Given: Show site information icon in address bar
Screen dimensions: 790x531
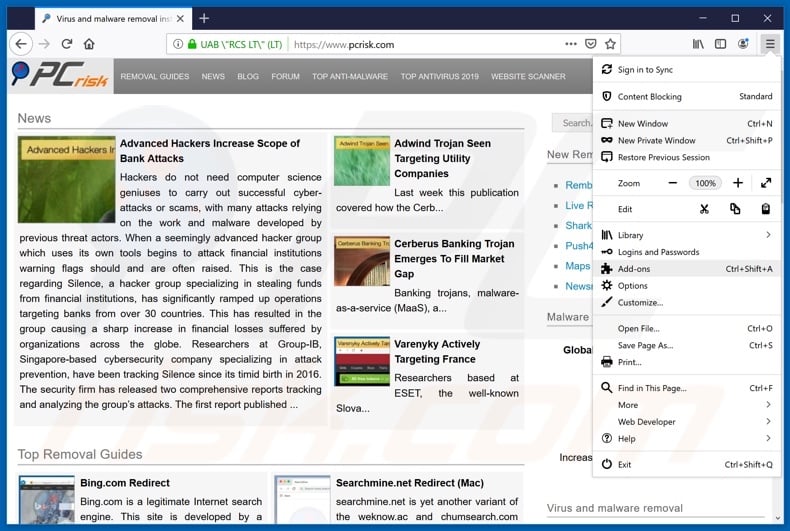Looking at the screenshot, I should point(178,44).
